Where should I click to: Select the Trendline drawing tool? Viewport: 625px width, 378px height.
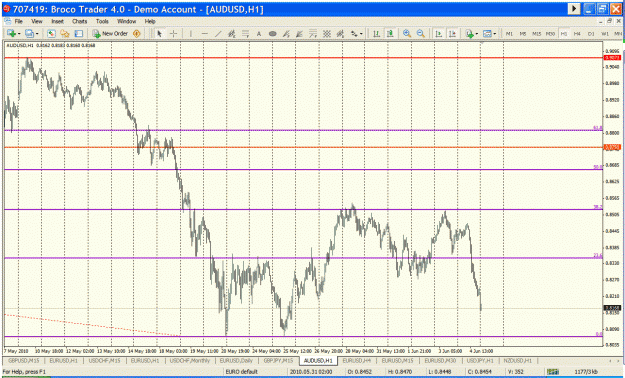coord(218,34)
